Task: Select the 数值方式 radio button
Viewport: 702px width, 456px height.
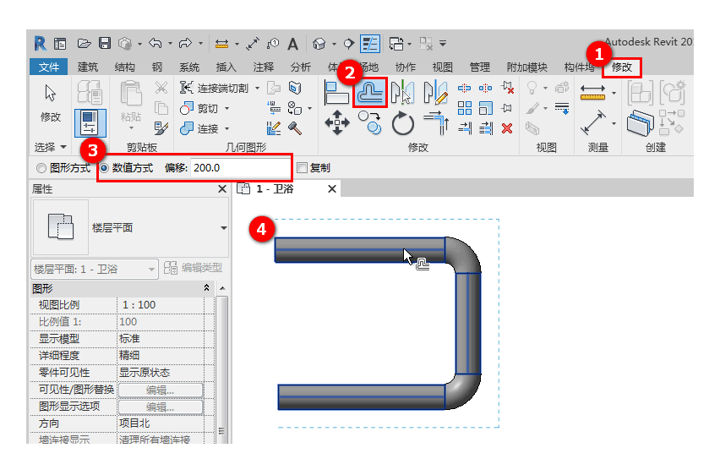Action: (104, 168)
